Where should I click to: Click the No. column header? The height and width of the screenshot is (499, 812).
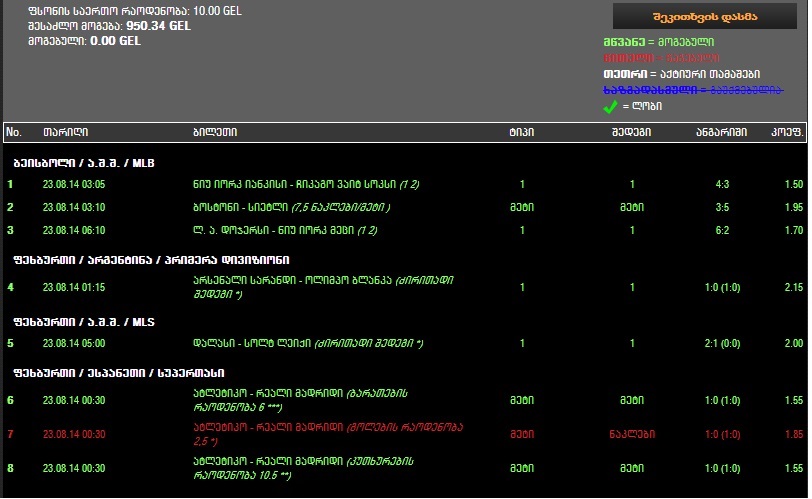14,133
